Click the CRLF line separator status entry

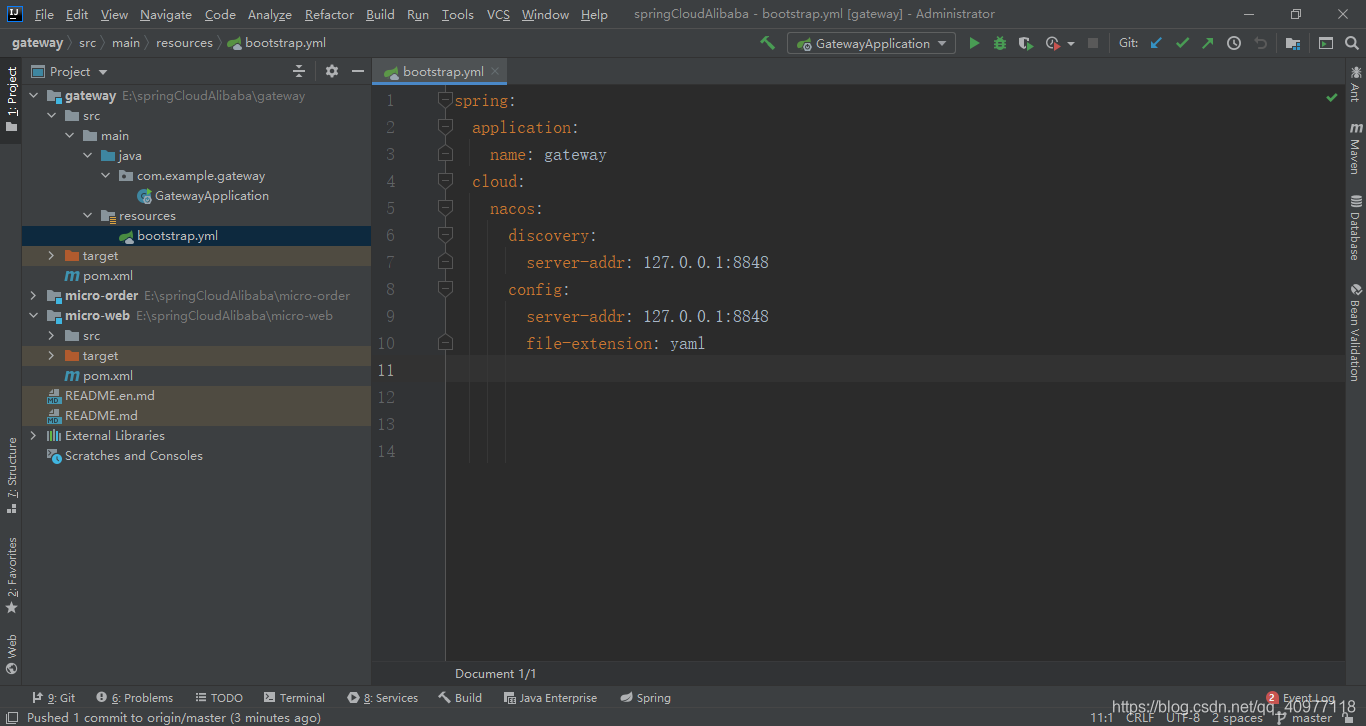[x=1140, y=718]
